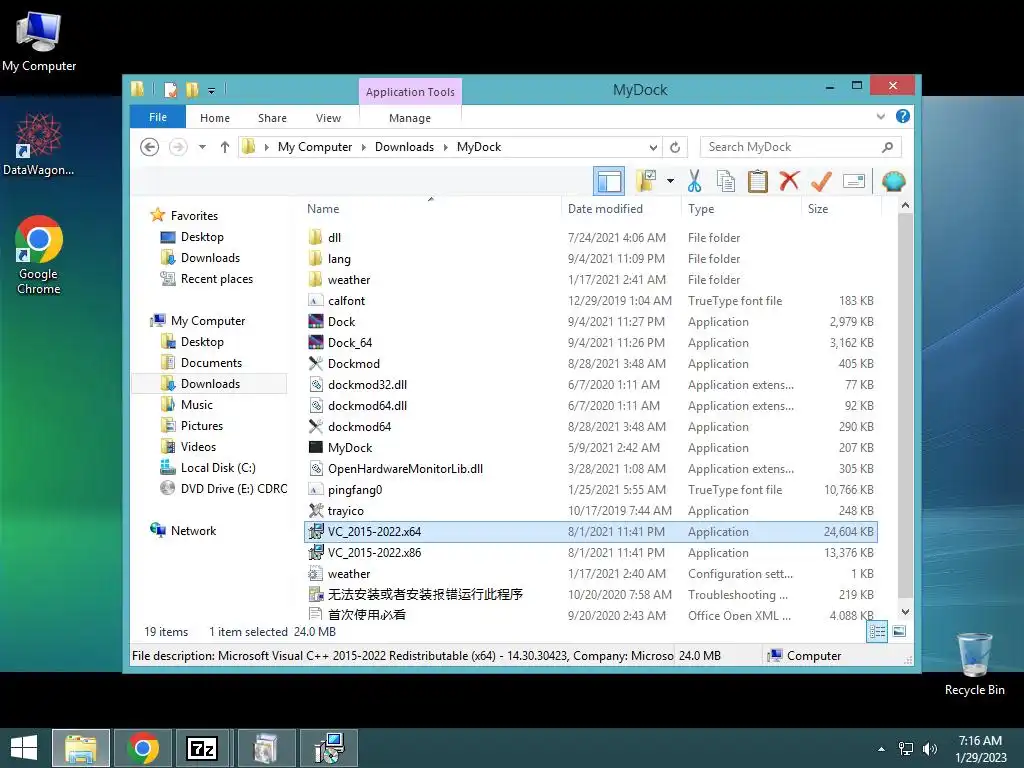Switch to details view status bar button
1024x768 pixels.
(x=877, y=632)
